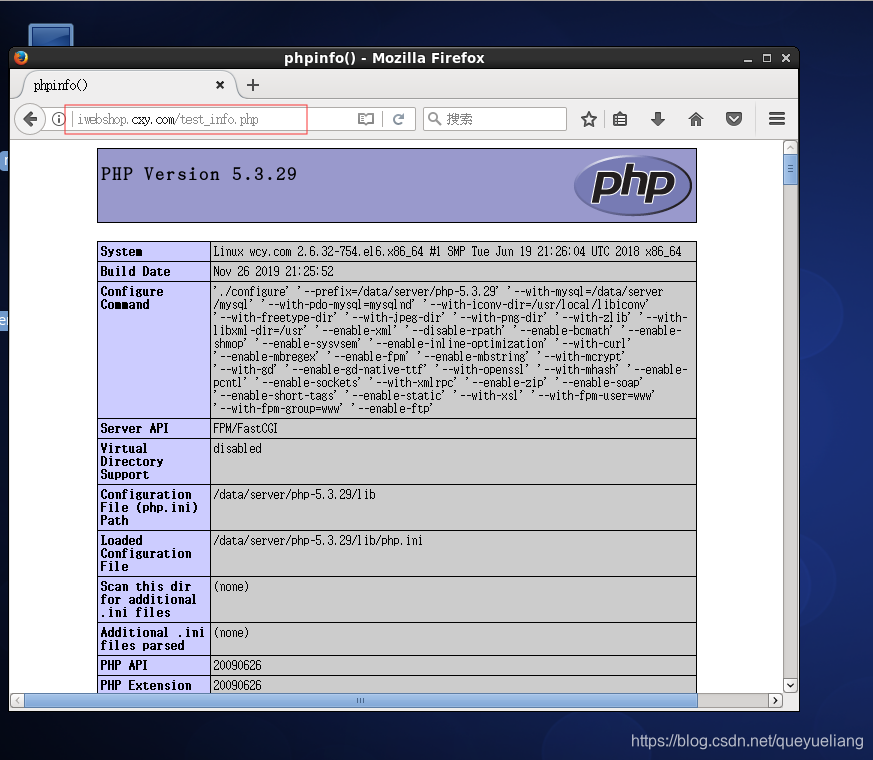873x760 pixels.
Task: Click the PHP Version 5.3.29 heading
Action: [x=199, y=174]
